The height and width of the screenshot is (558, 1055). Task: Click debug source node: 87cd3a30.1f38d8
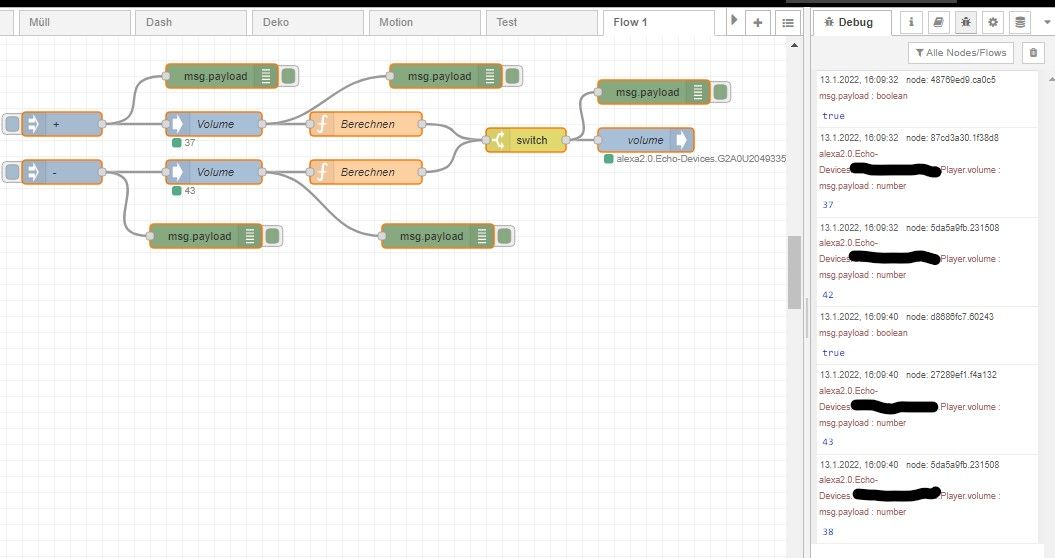click(952, 137)
